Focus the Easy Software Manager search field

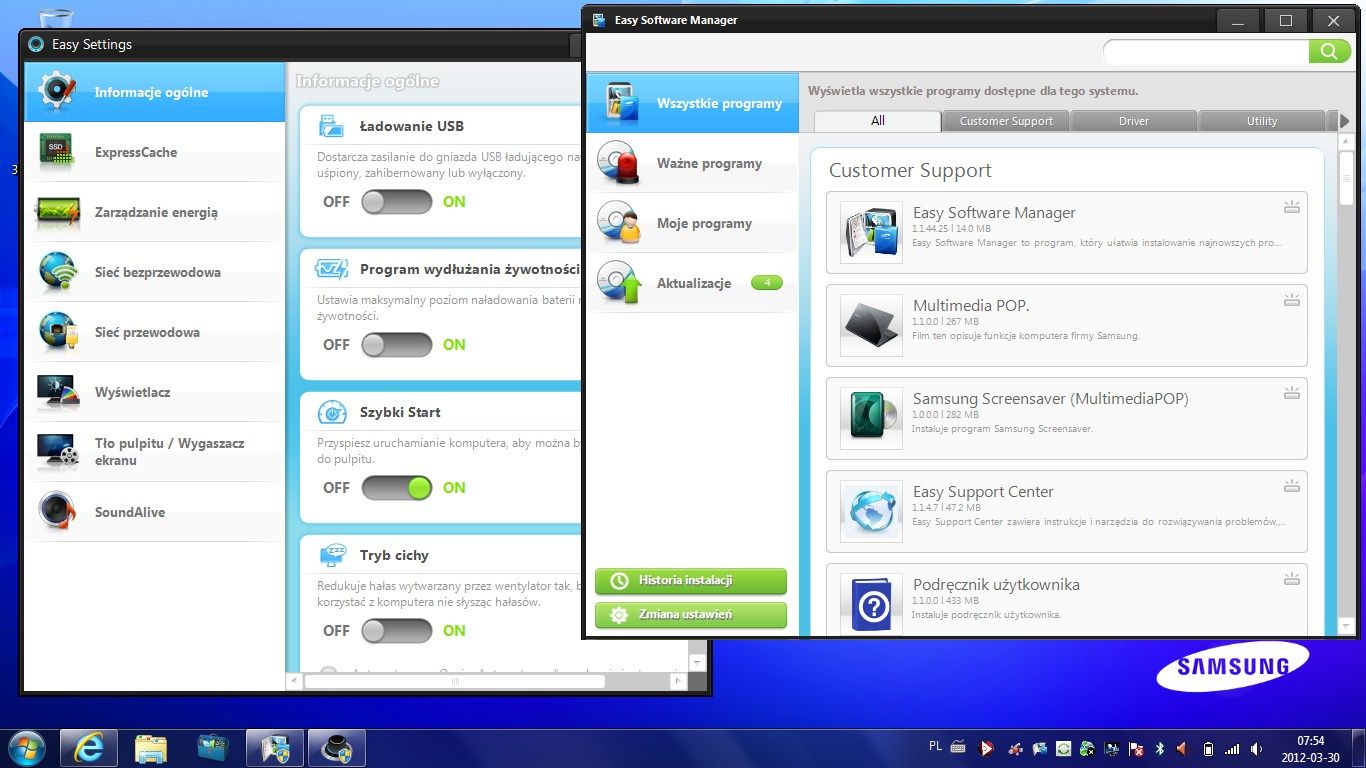(1206, 51)
